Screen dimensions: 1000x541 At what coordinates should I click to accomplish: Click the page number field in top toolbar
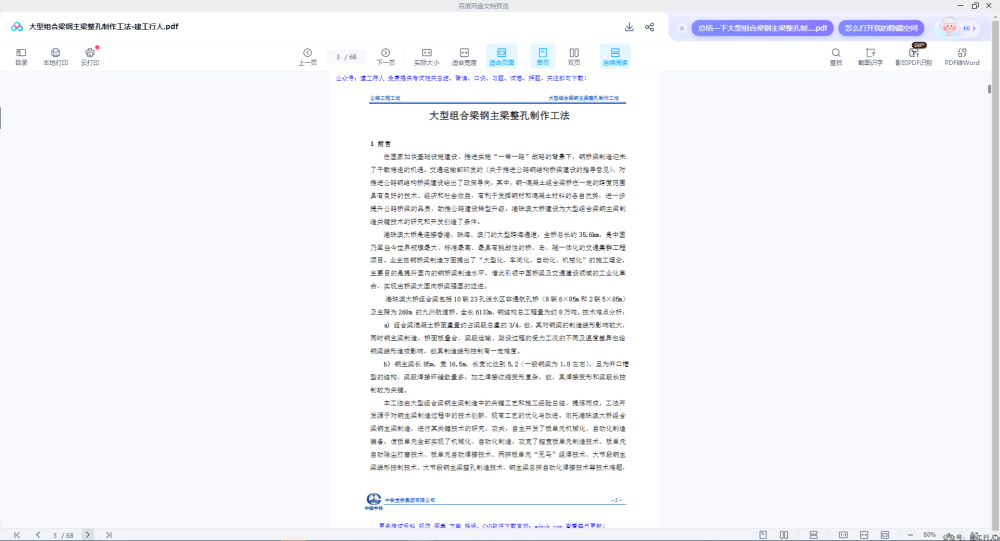coord(346,57)
